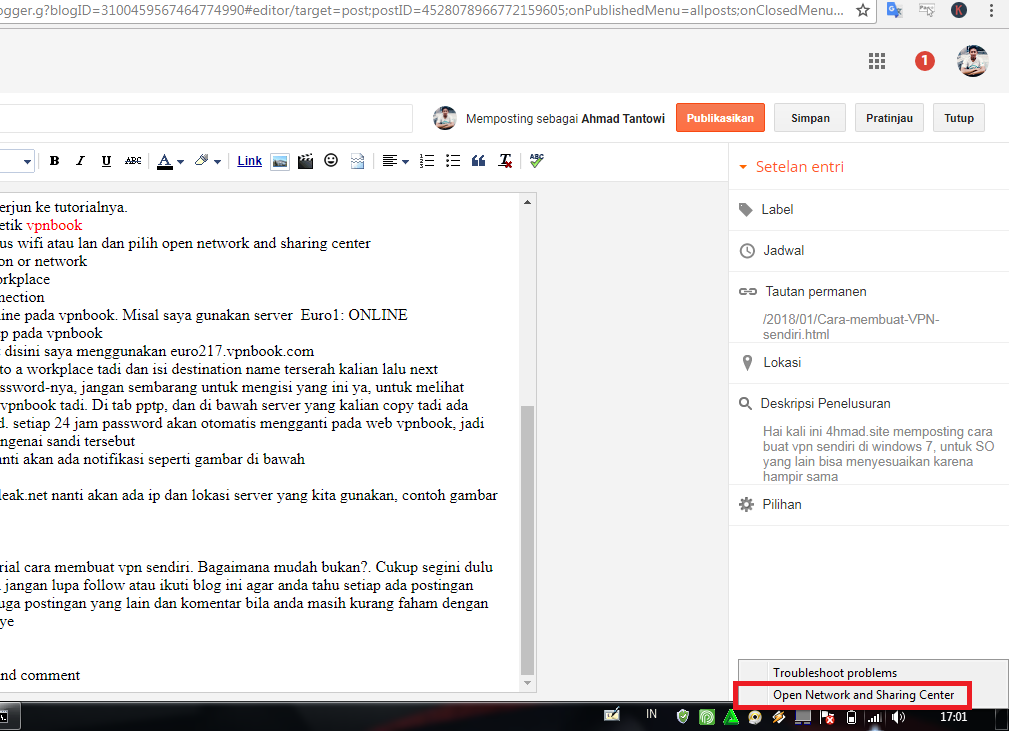Click the battery tray icon
This screenshot has height=731, width=1009.
click(x=851, y=717)
